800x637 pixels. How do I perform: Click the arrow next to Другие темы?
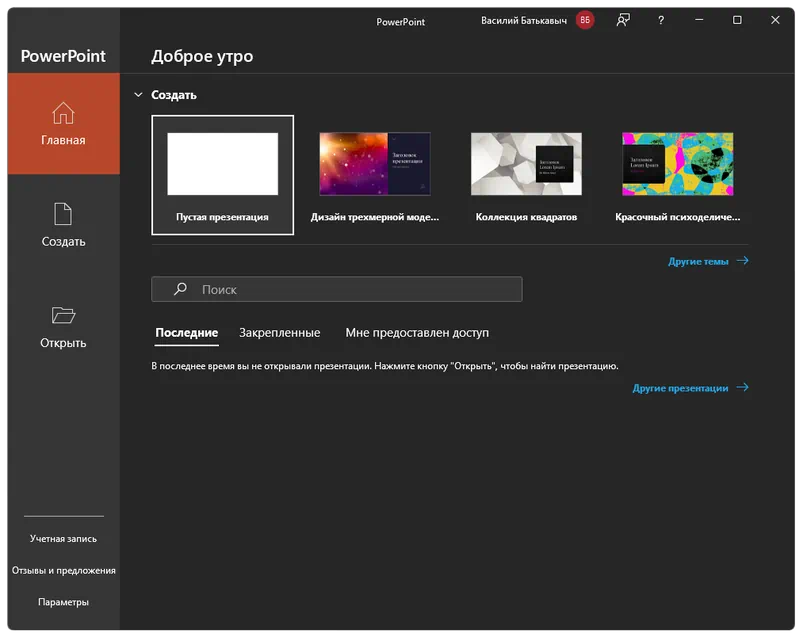coord(741,261)
